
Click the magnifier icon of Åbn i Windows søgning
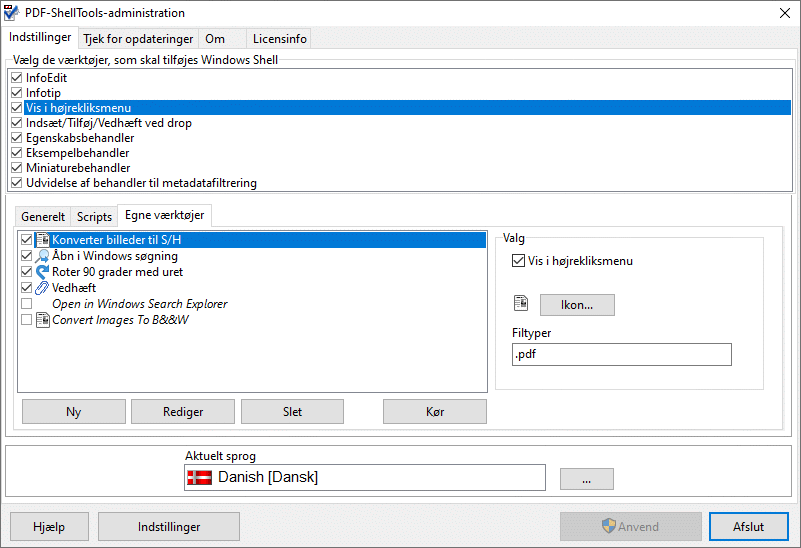[x=43, y=256]
